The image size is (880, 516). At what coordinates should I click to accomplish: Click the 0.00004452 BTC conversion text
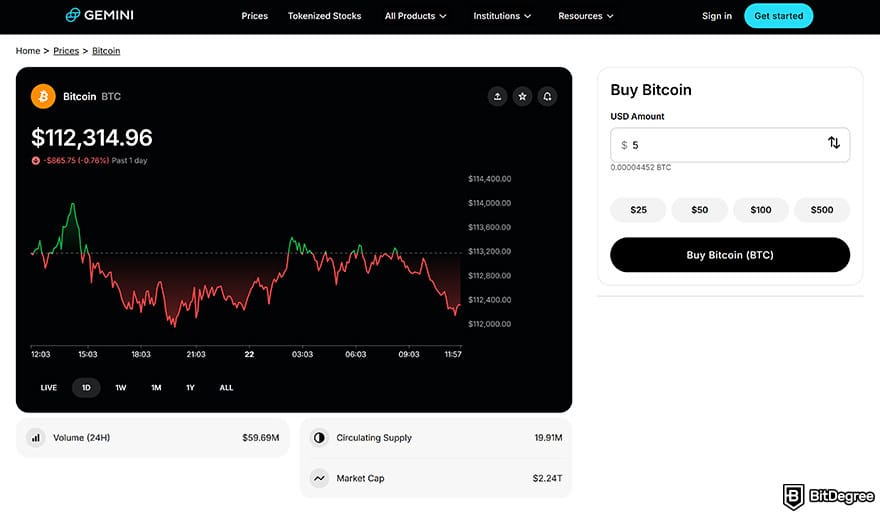640,167
